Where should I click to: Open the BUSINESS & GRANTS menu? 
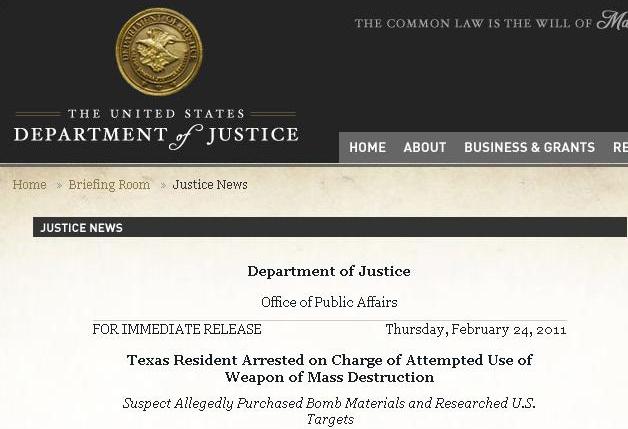point(529,147)
